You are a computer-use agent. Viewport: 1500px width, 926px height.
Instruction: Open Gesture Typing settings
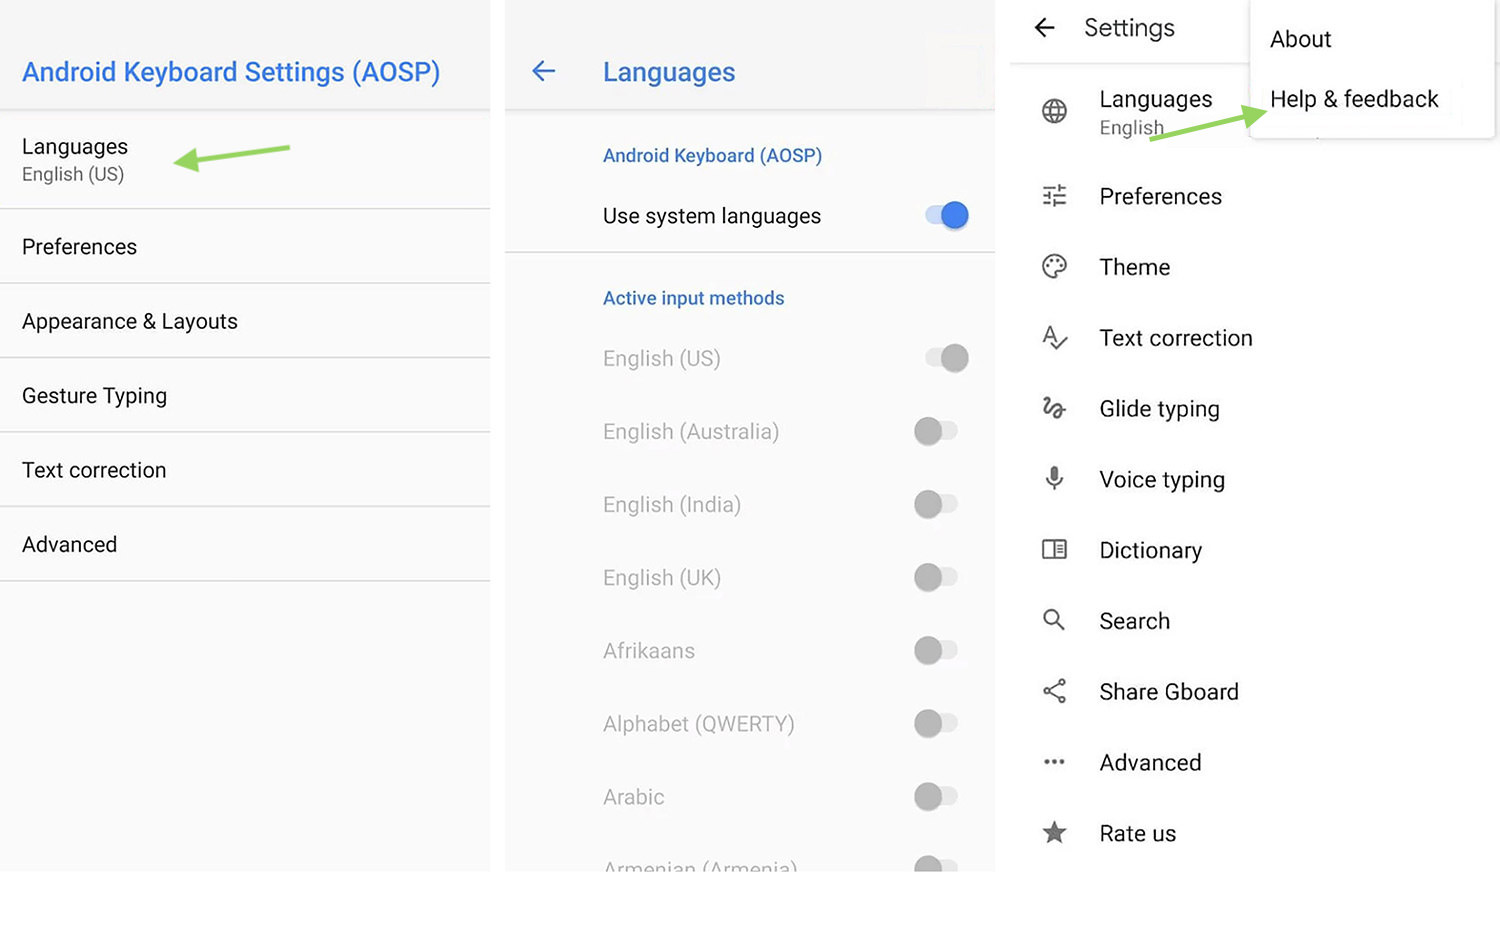[x=245, y=396]
